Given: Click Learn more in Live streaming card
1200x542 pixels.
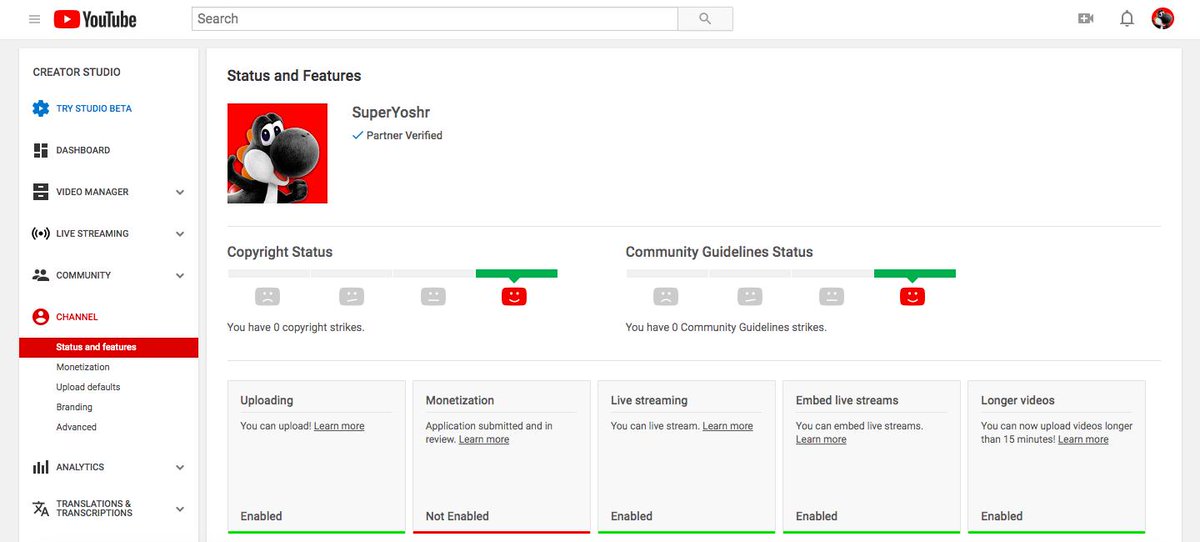Looking at the screenshot, I should coord(728,426).
